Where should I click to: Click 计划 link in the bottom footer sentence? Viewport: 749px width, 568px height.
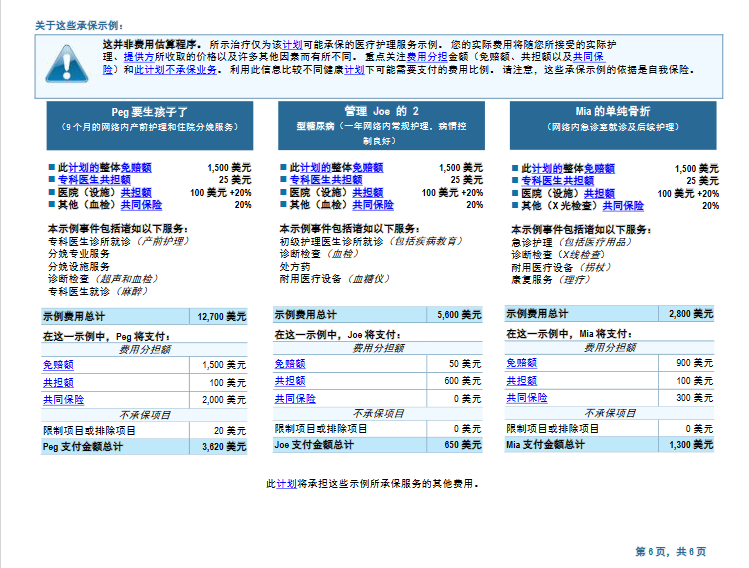(286, 483)
